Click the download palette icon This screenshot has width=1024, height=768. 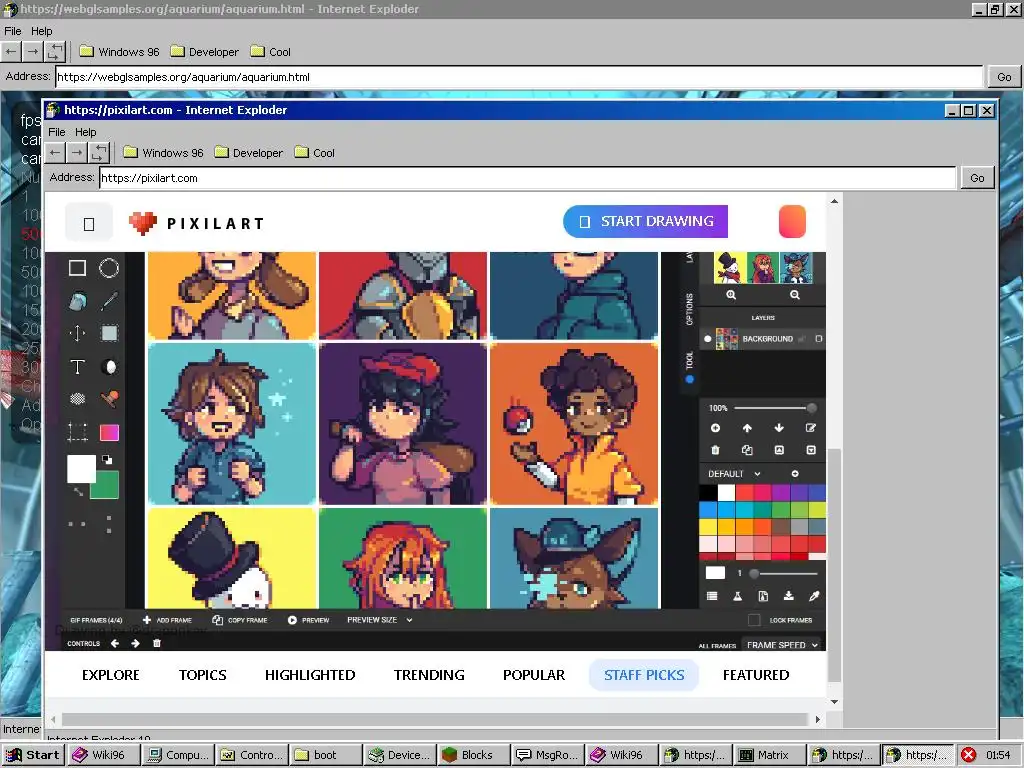point(789,596)
